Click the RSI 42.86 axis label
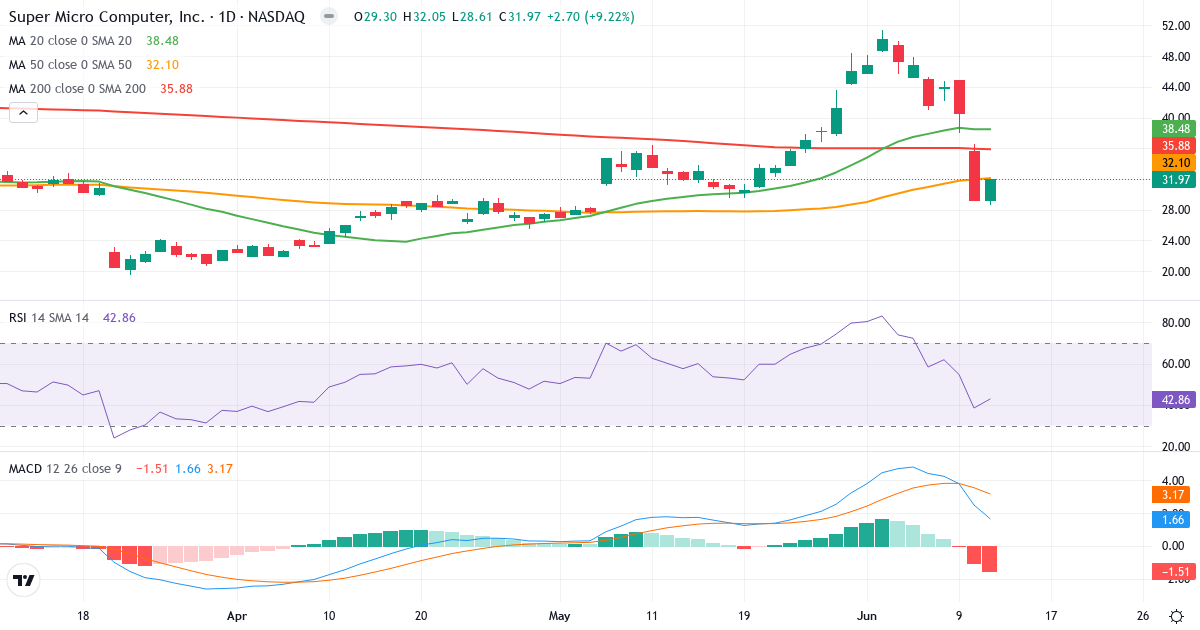Viewport: 1200px width, 630px height. 1174,400
